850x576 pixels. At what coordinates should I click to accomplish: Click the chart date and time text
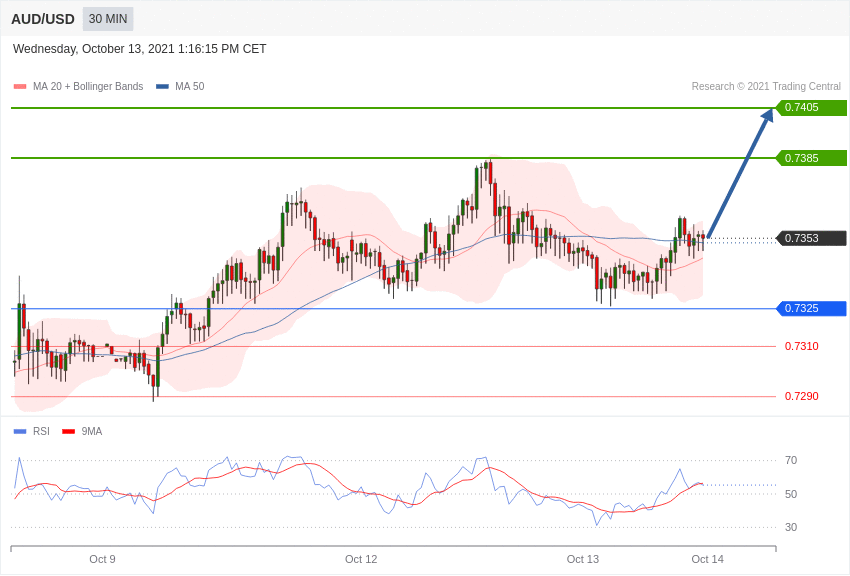[139, 49]
